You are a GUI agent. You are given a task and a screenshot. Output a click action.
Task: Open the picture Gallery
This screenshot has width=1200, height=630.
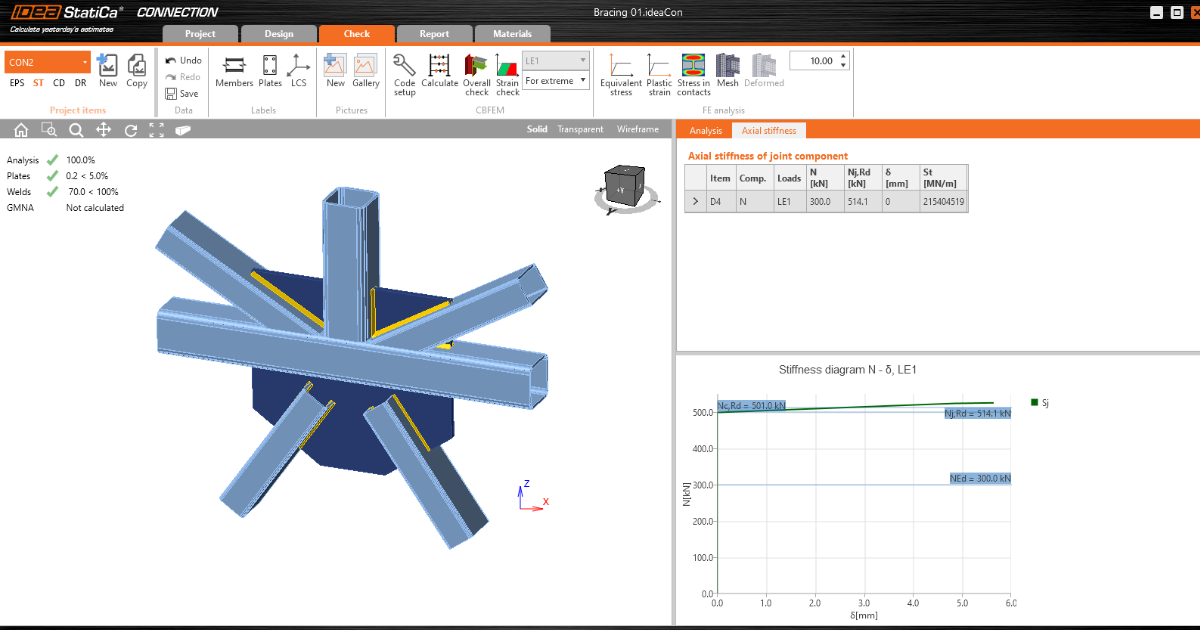(x=365, y=73)
